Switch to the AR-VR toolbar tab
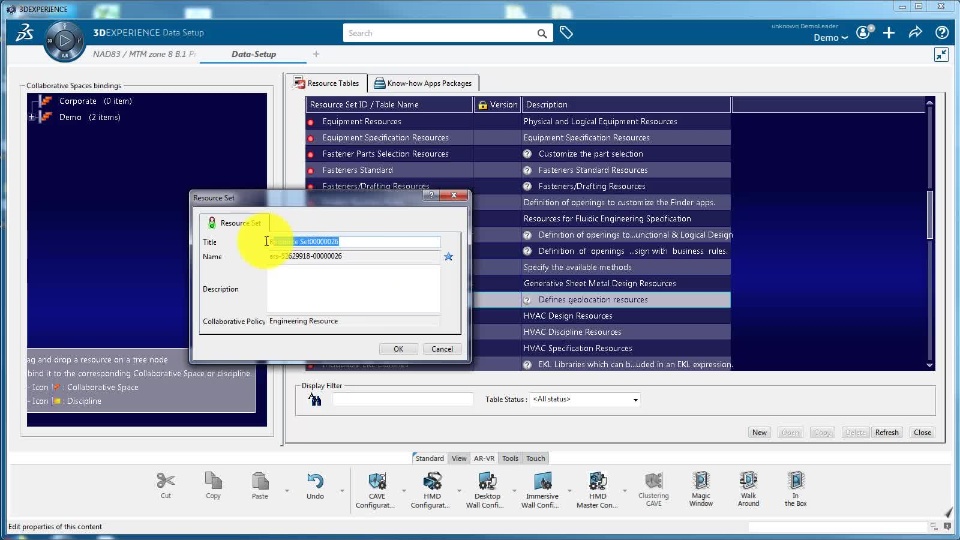 coord(484,458)
